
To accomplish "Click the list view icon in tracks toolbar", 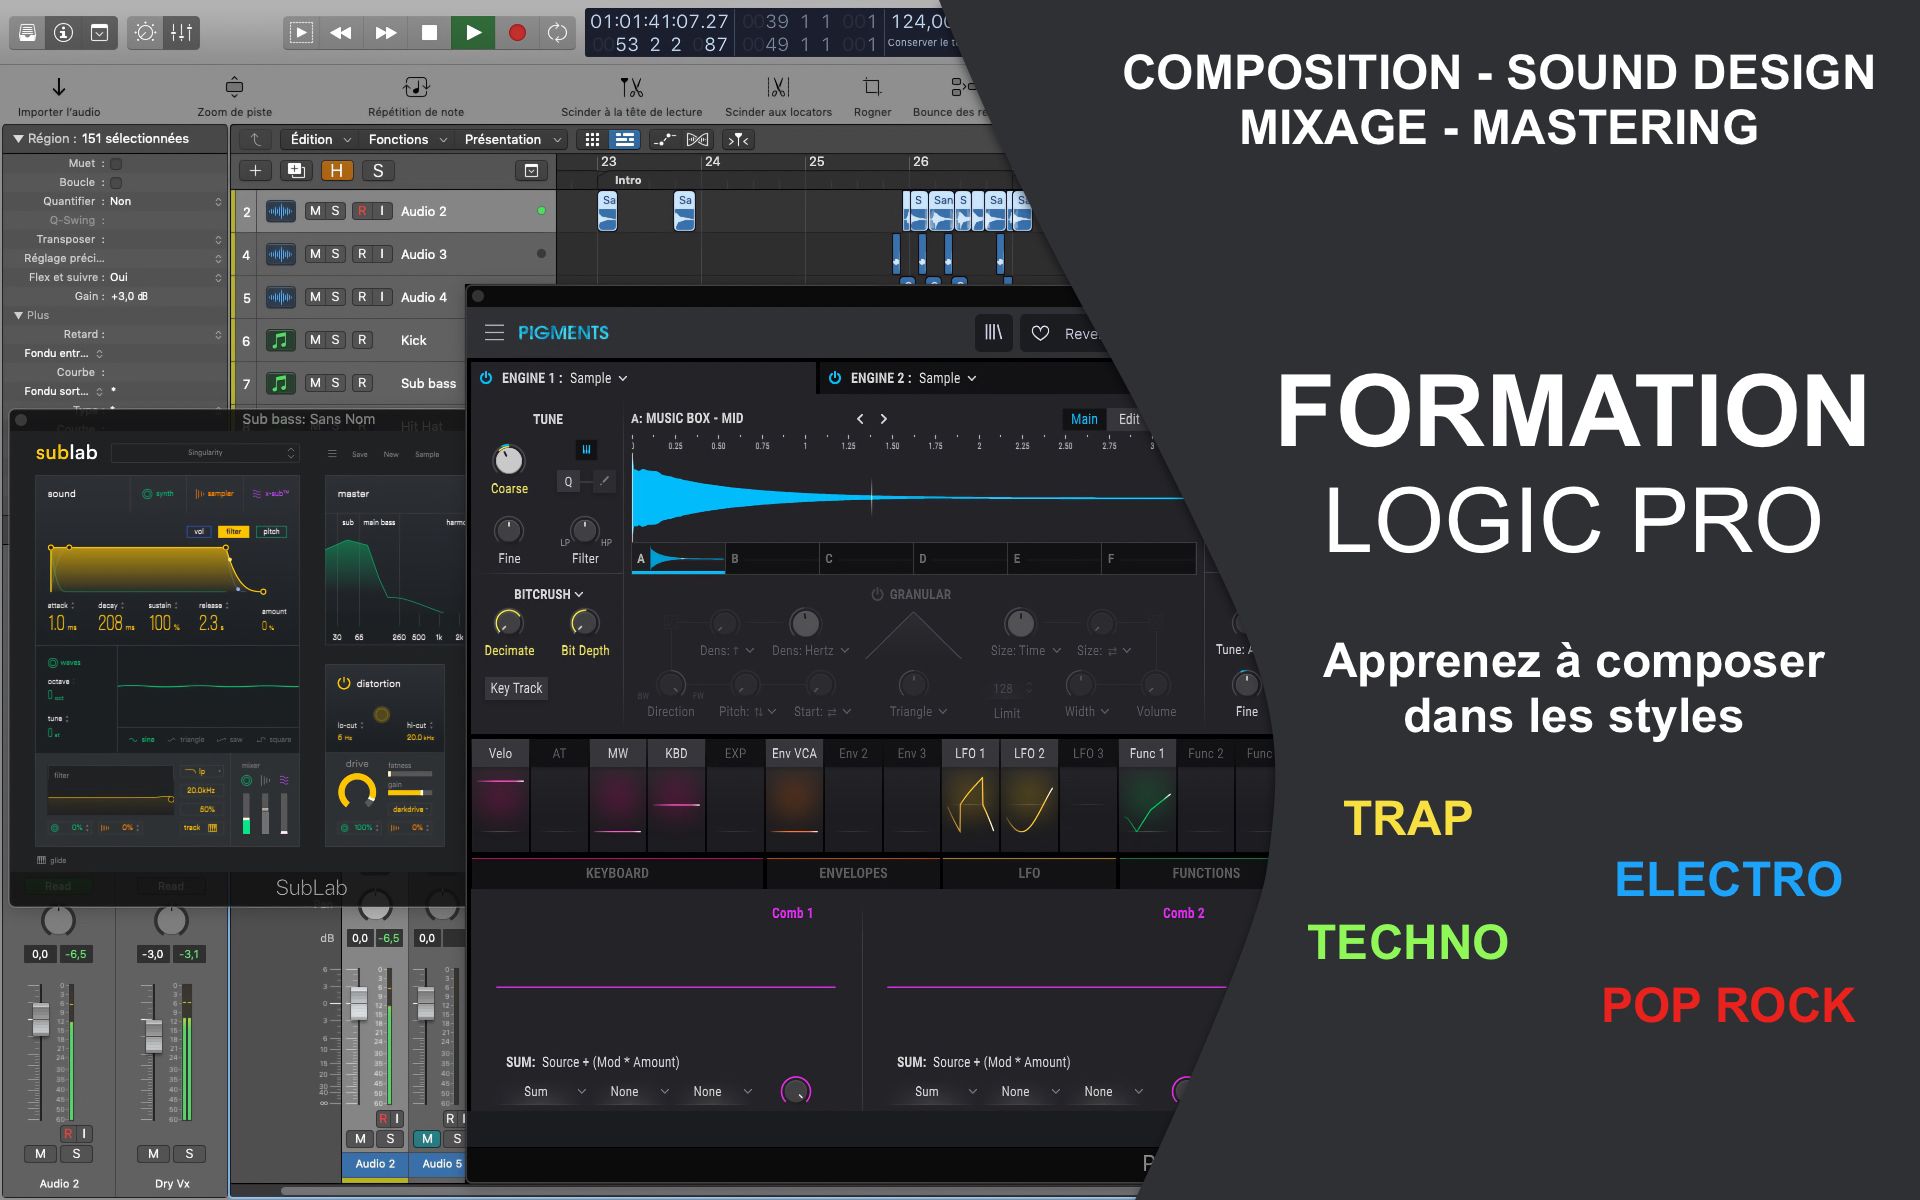I will 625,139.
